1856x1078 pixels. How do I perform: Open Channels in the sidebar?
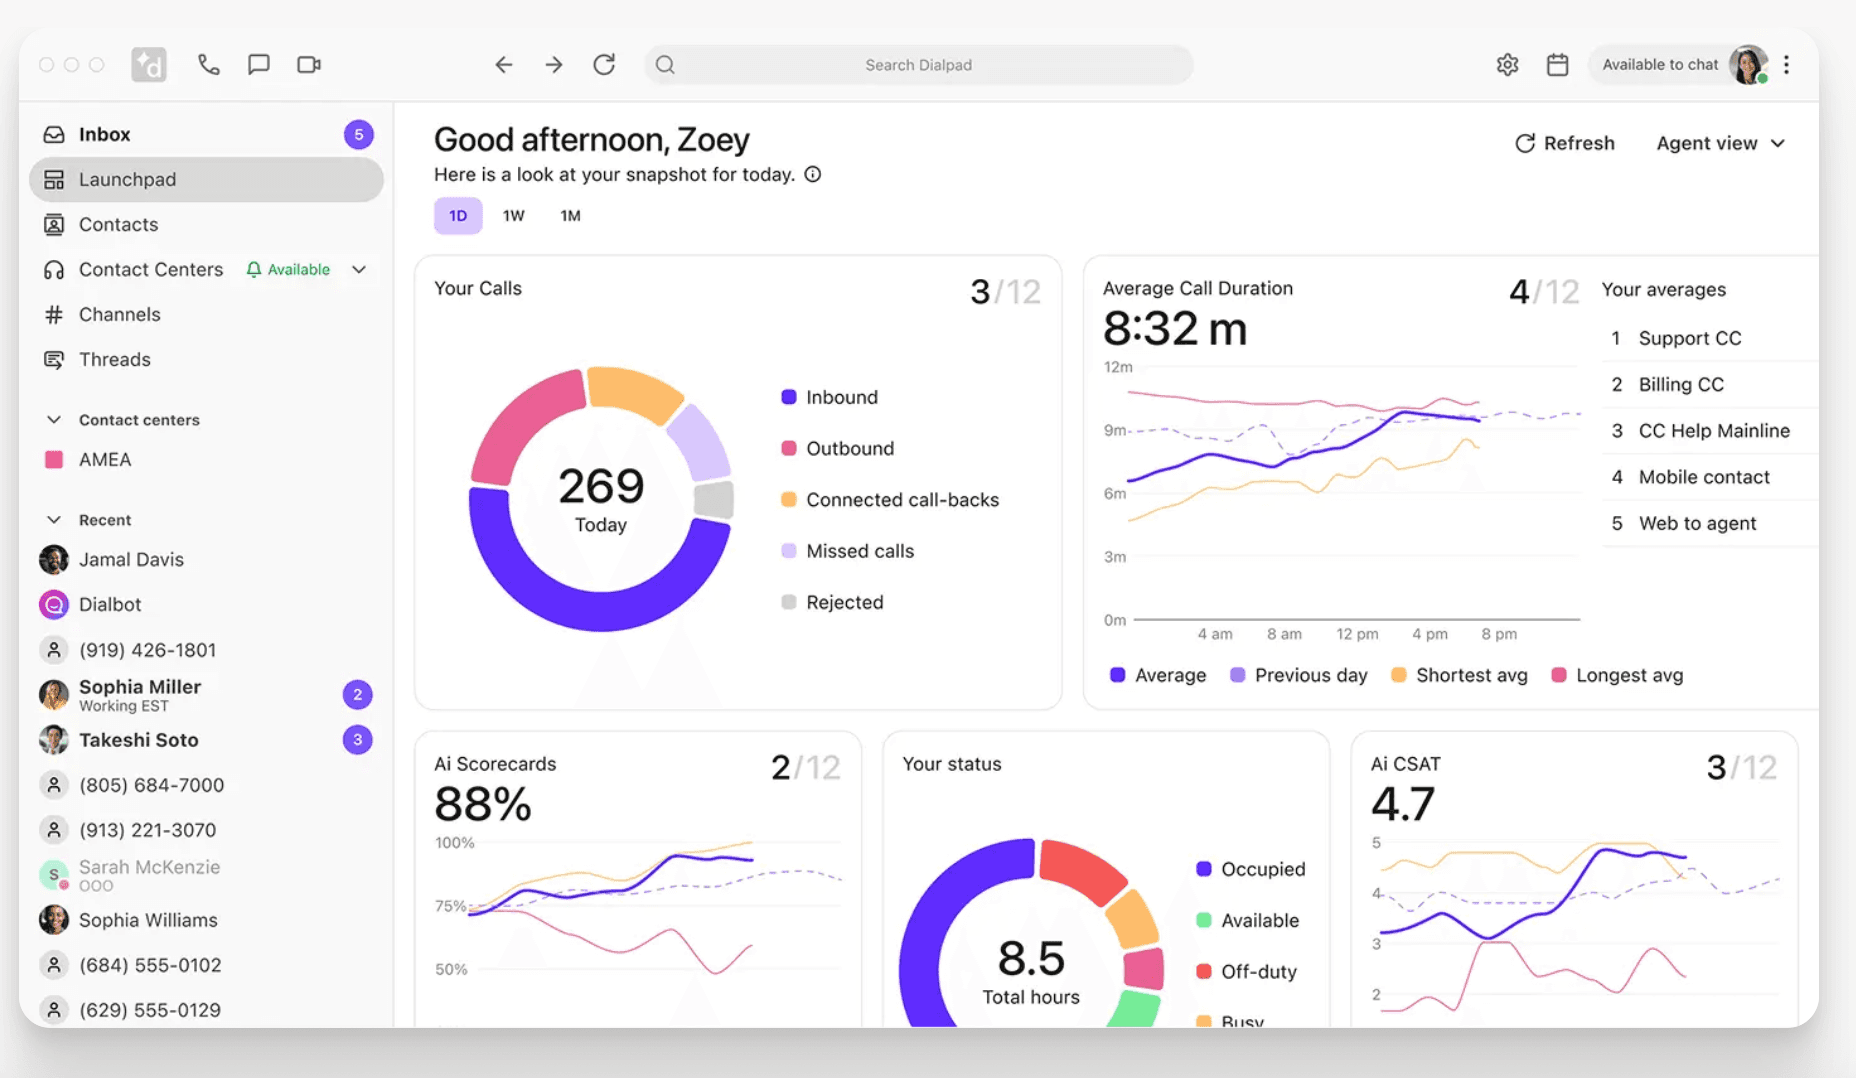click(x=119, y=314)
